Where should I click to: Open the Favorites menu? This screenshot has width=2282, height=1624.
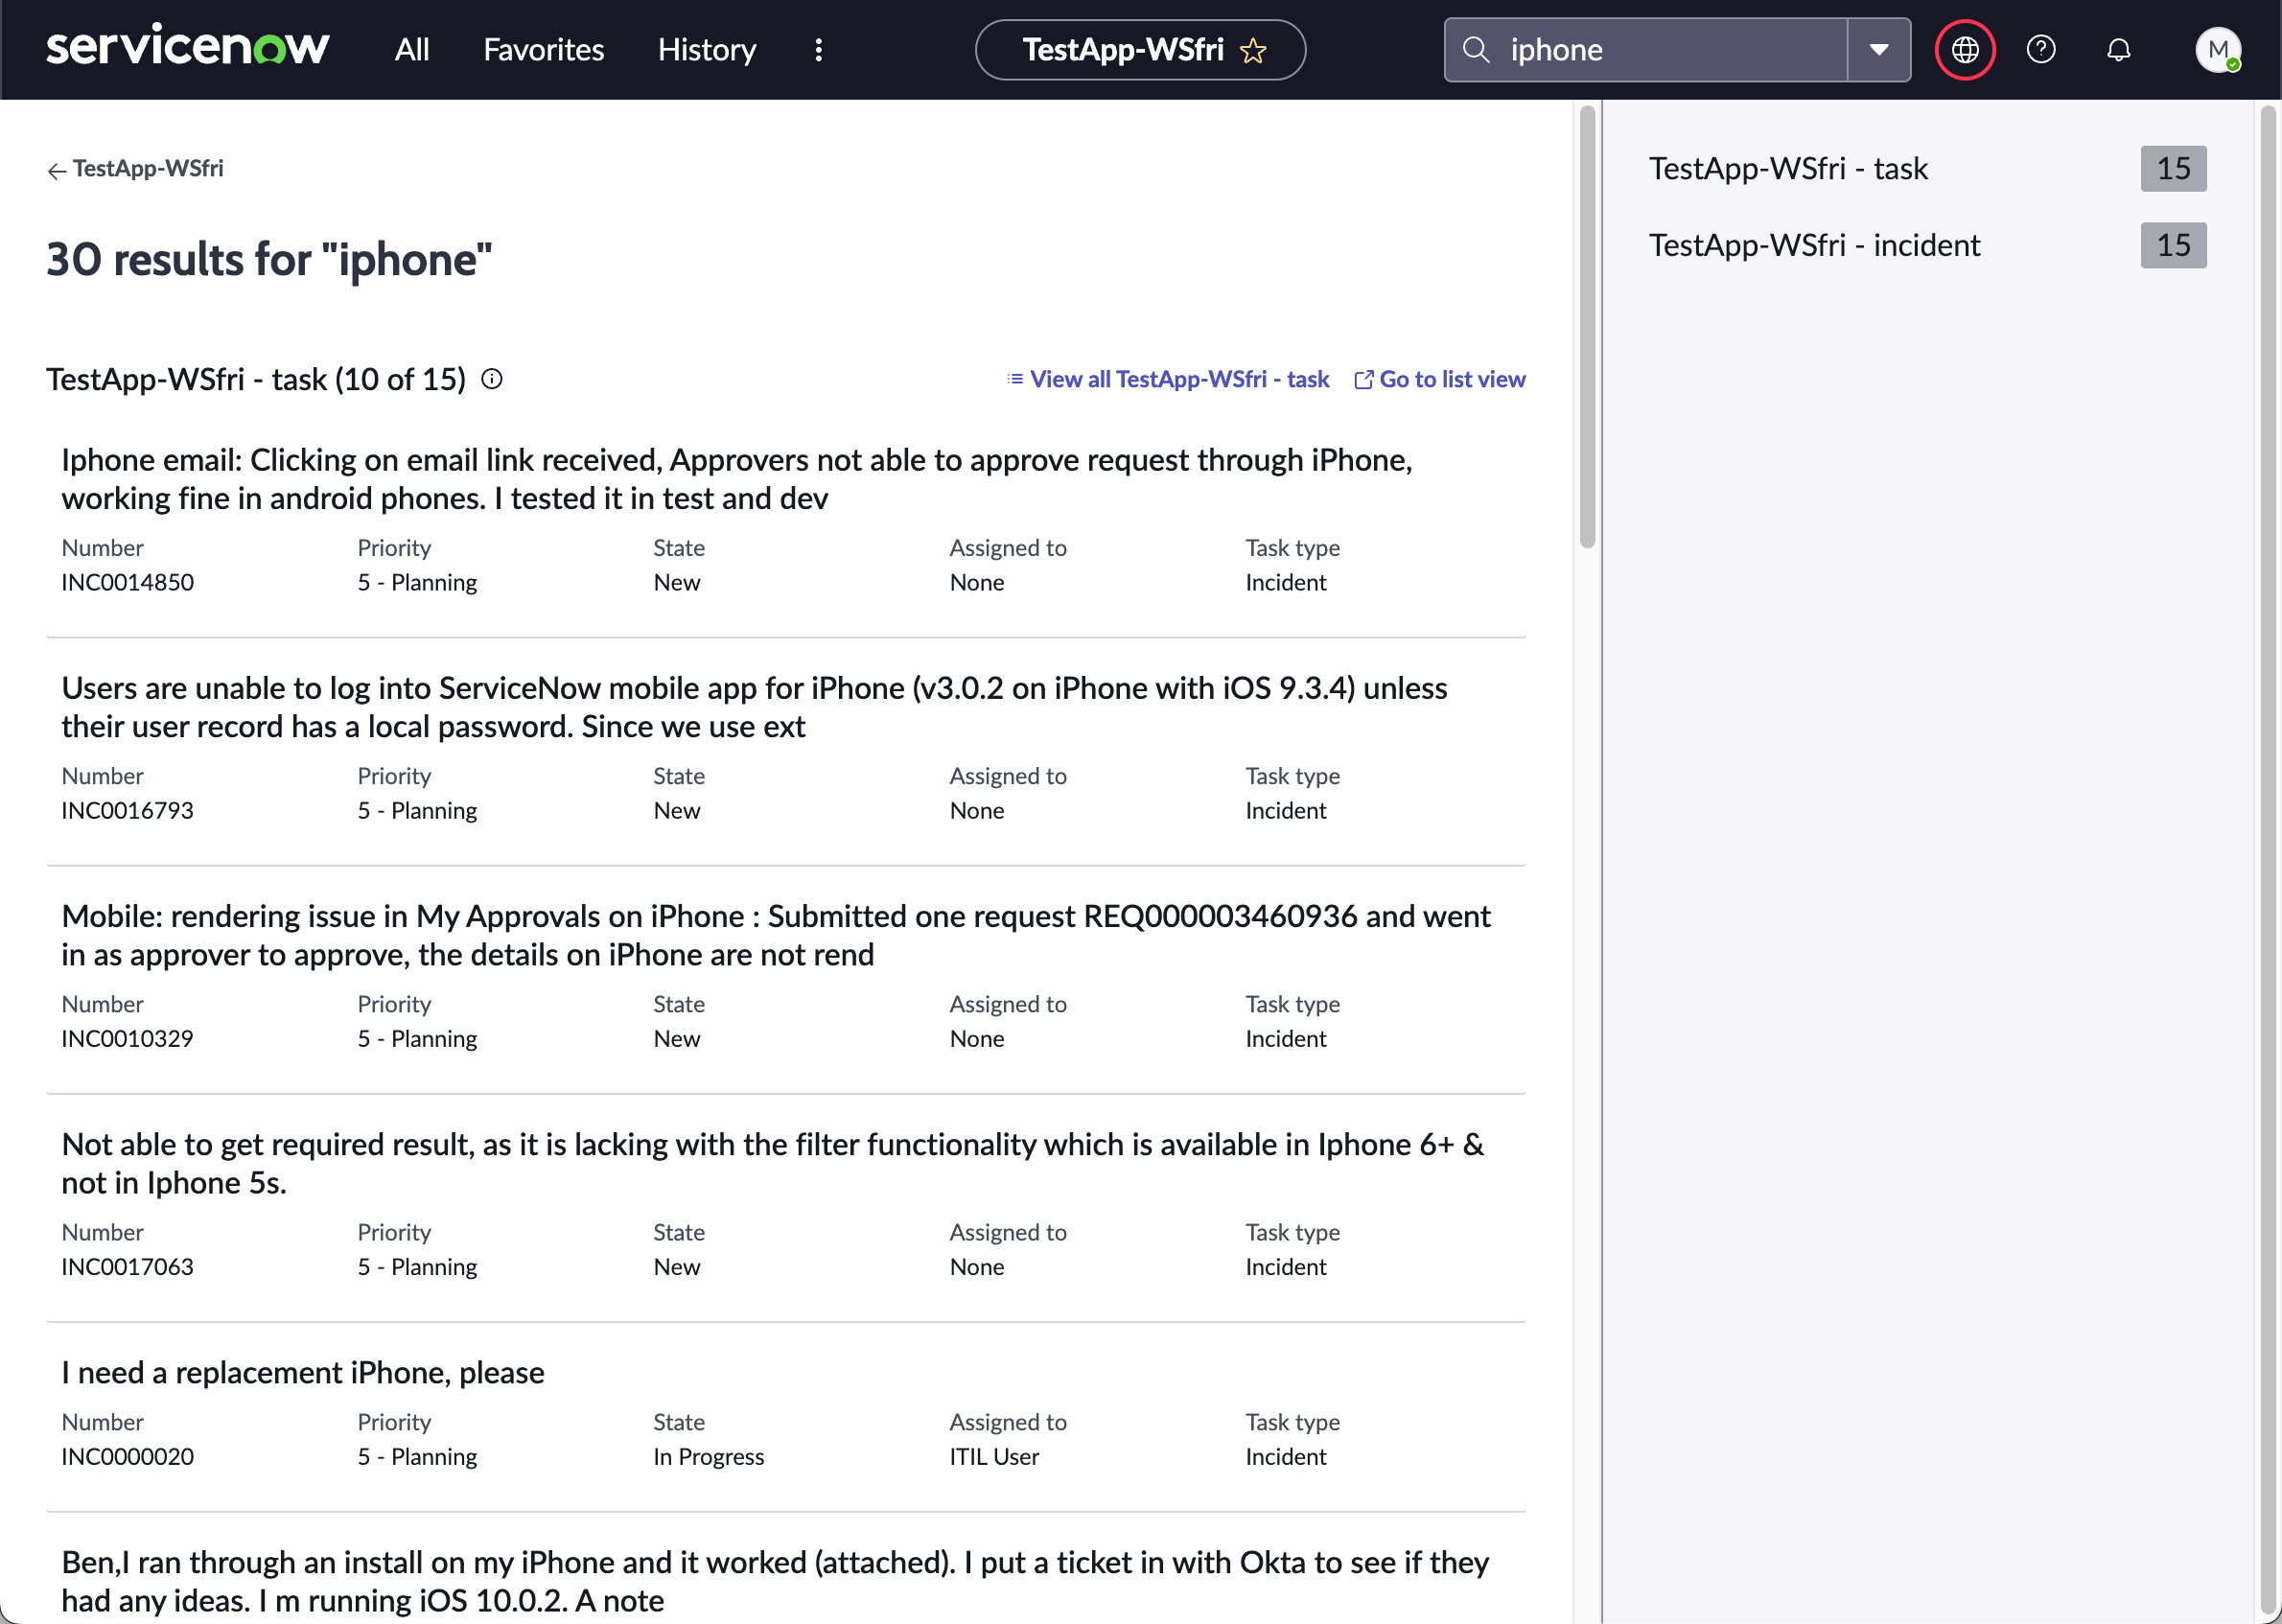543,49
